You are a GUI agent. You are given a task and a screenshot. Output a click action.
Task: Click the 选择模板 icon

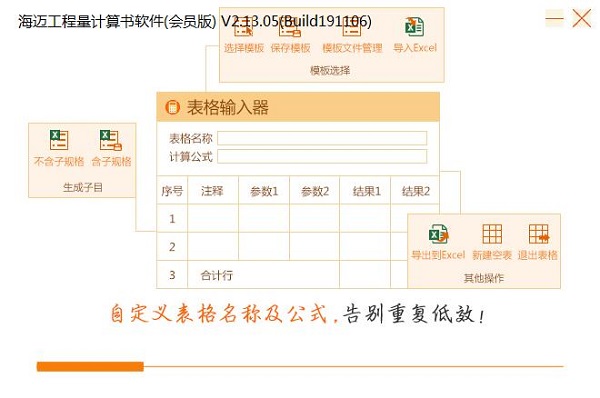[243, 28]
